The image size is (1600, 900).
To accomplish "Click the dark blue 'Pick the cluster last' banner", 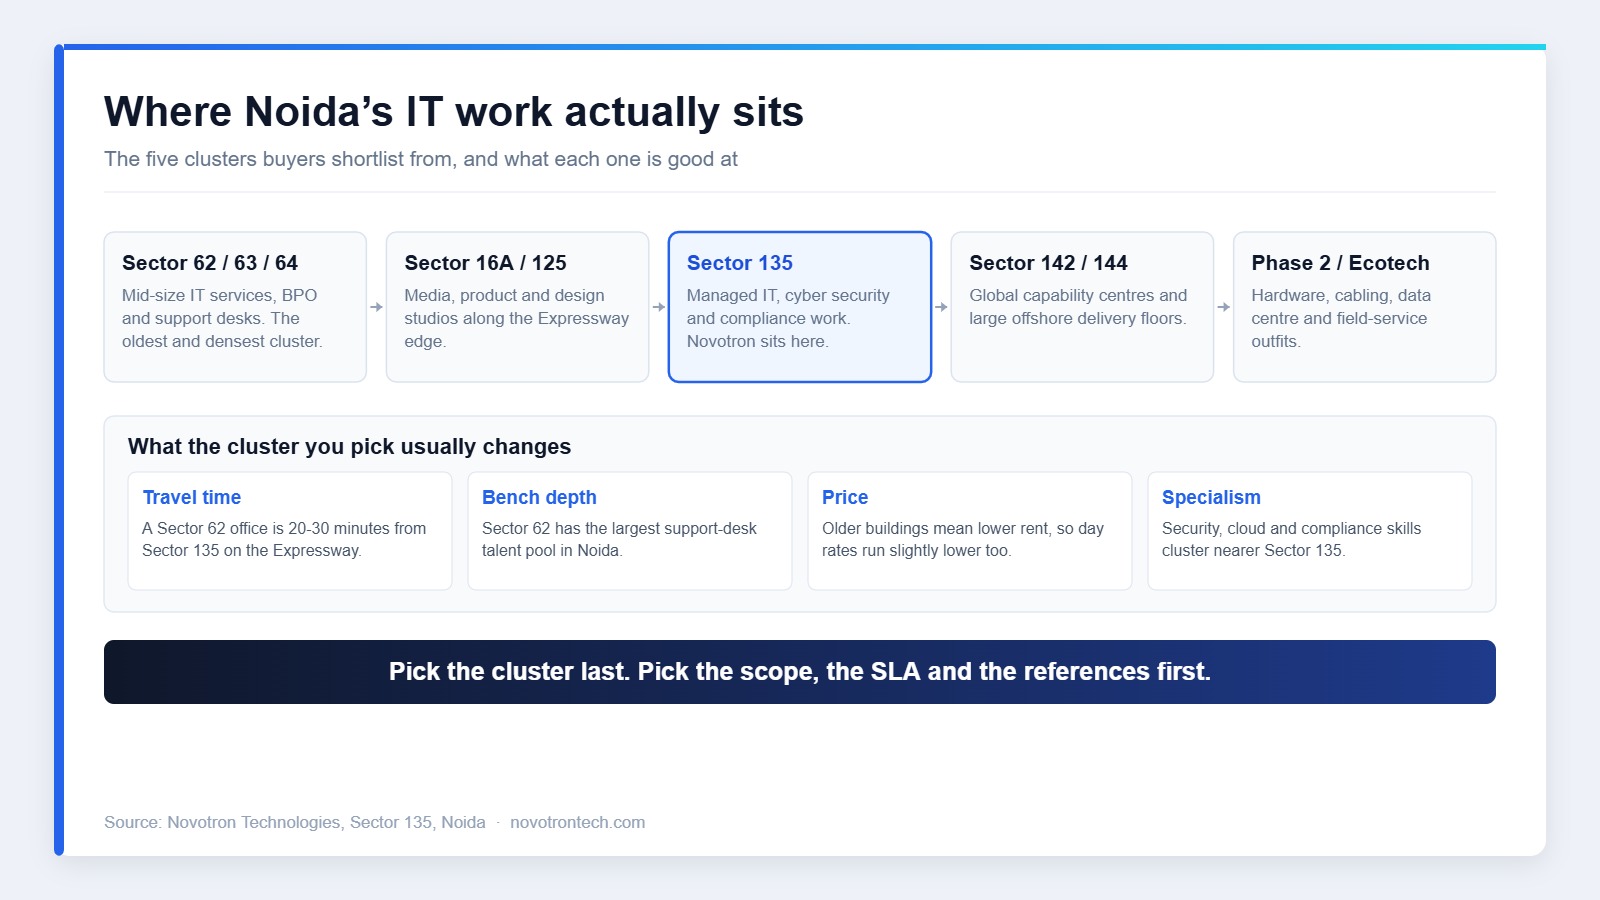I will click(x=800, y=672).
